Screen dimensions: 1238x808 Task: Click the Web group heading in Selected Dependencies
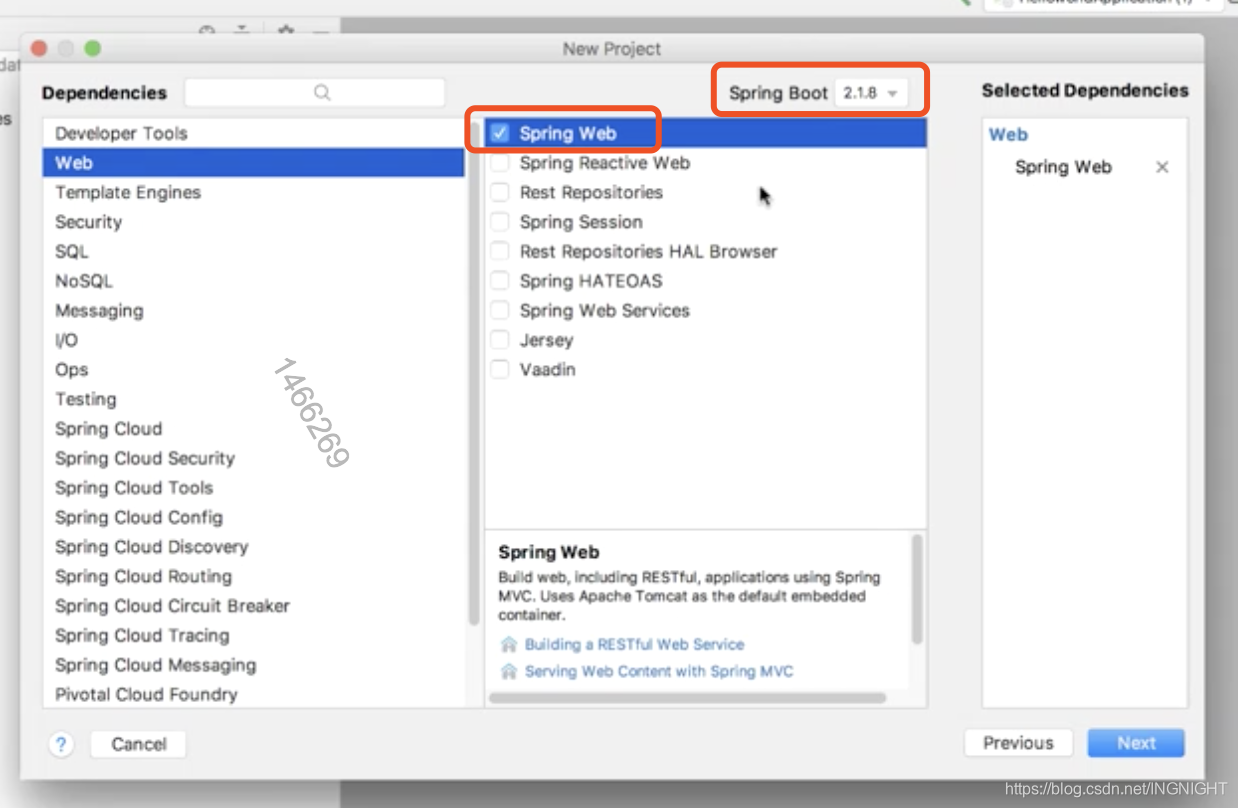(1008, 134)
